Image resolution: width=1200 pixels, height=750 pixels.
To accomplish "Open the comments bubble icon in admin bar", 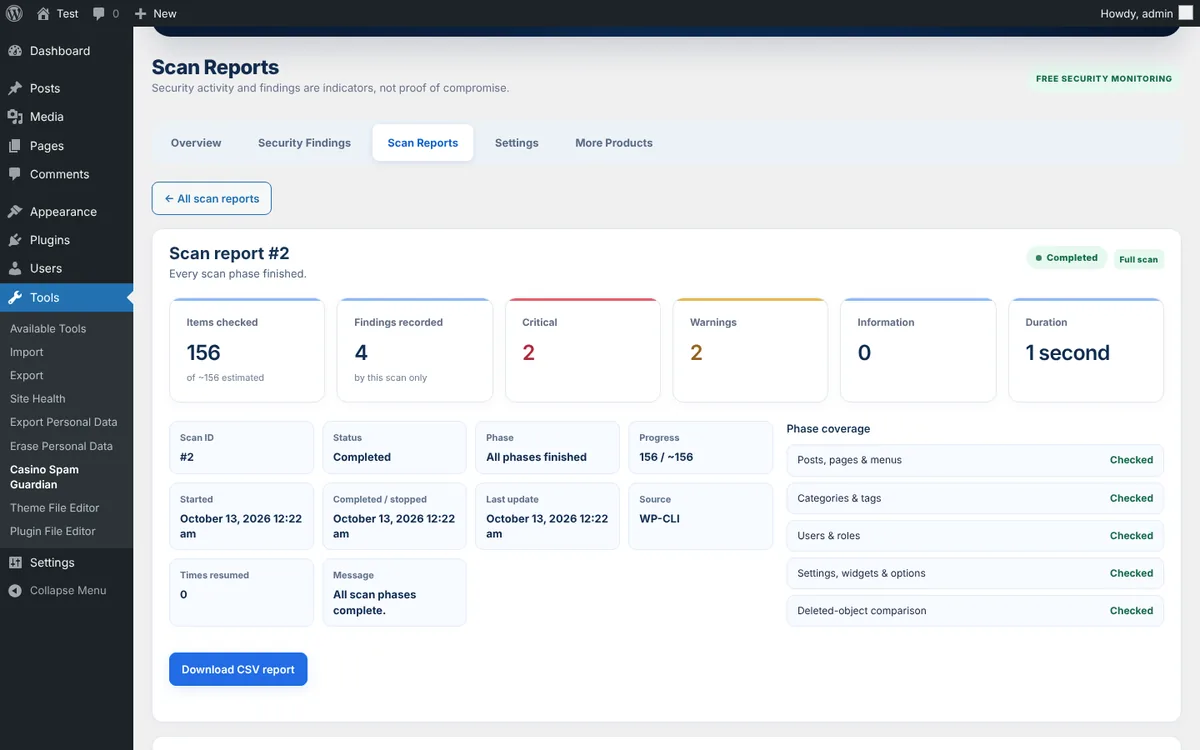I will click(x=99, y=14).
